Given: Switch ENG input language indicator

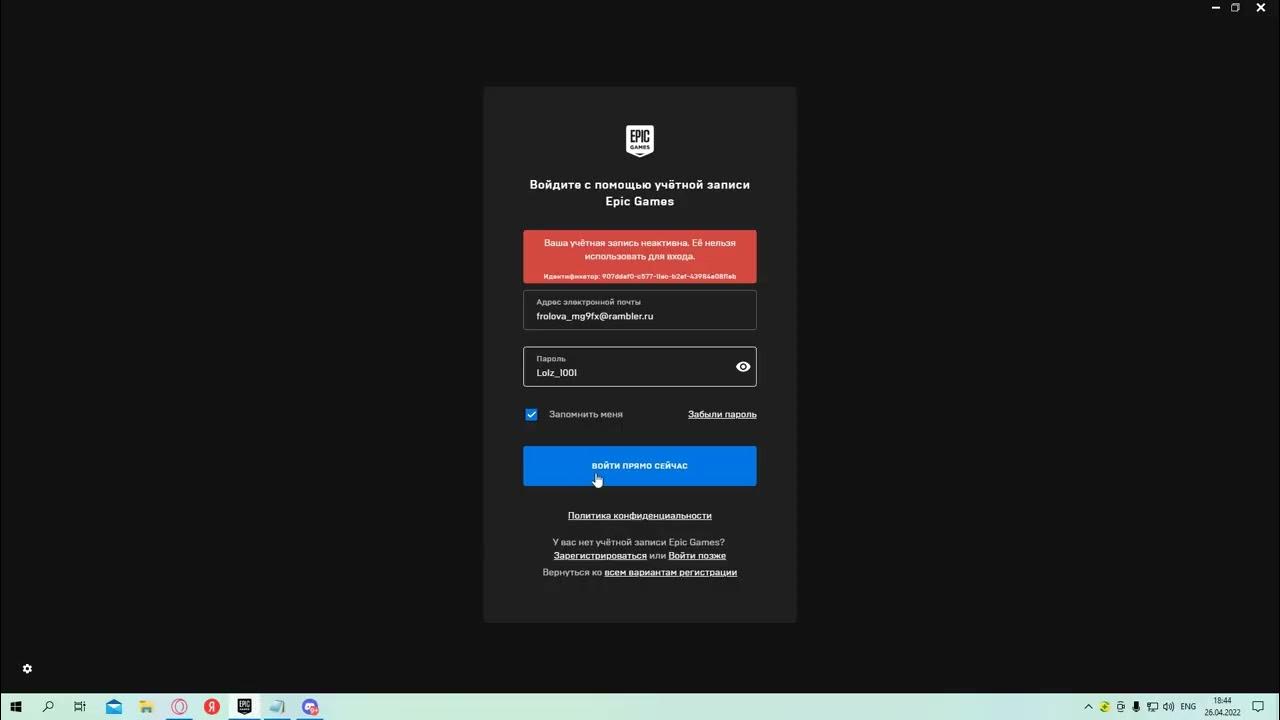Looking at the screenshot, I should tap(1188, 707).
